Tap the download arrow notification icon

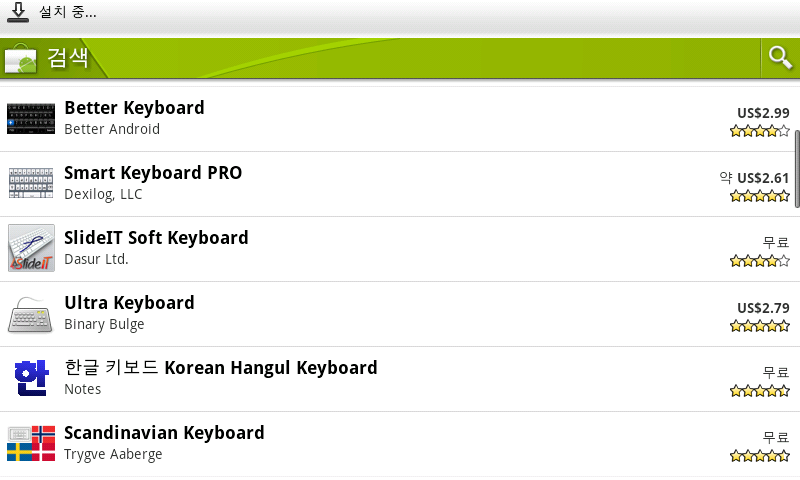point(18,12)
